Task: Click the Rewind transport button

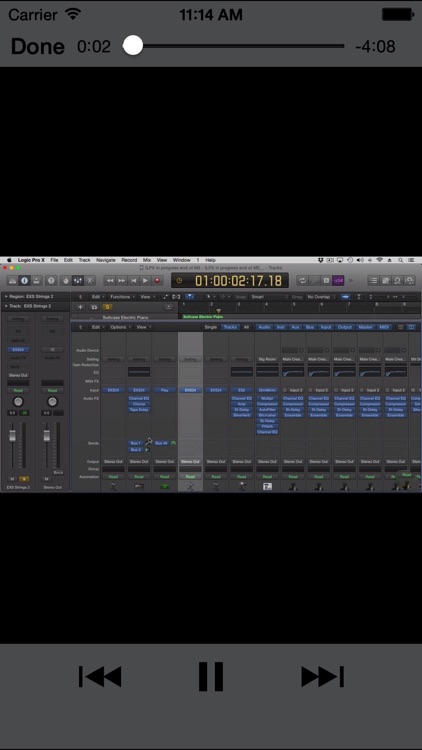Action: pyautogui.click(x=110, y=281)
